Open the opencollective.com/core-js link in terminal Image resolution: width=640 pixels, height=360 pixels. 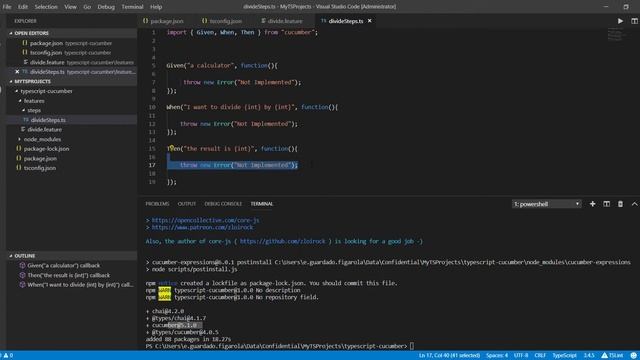205,220
